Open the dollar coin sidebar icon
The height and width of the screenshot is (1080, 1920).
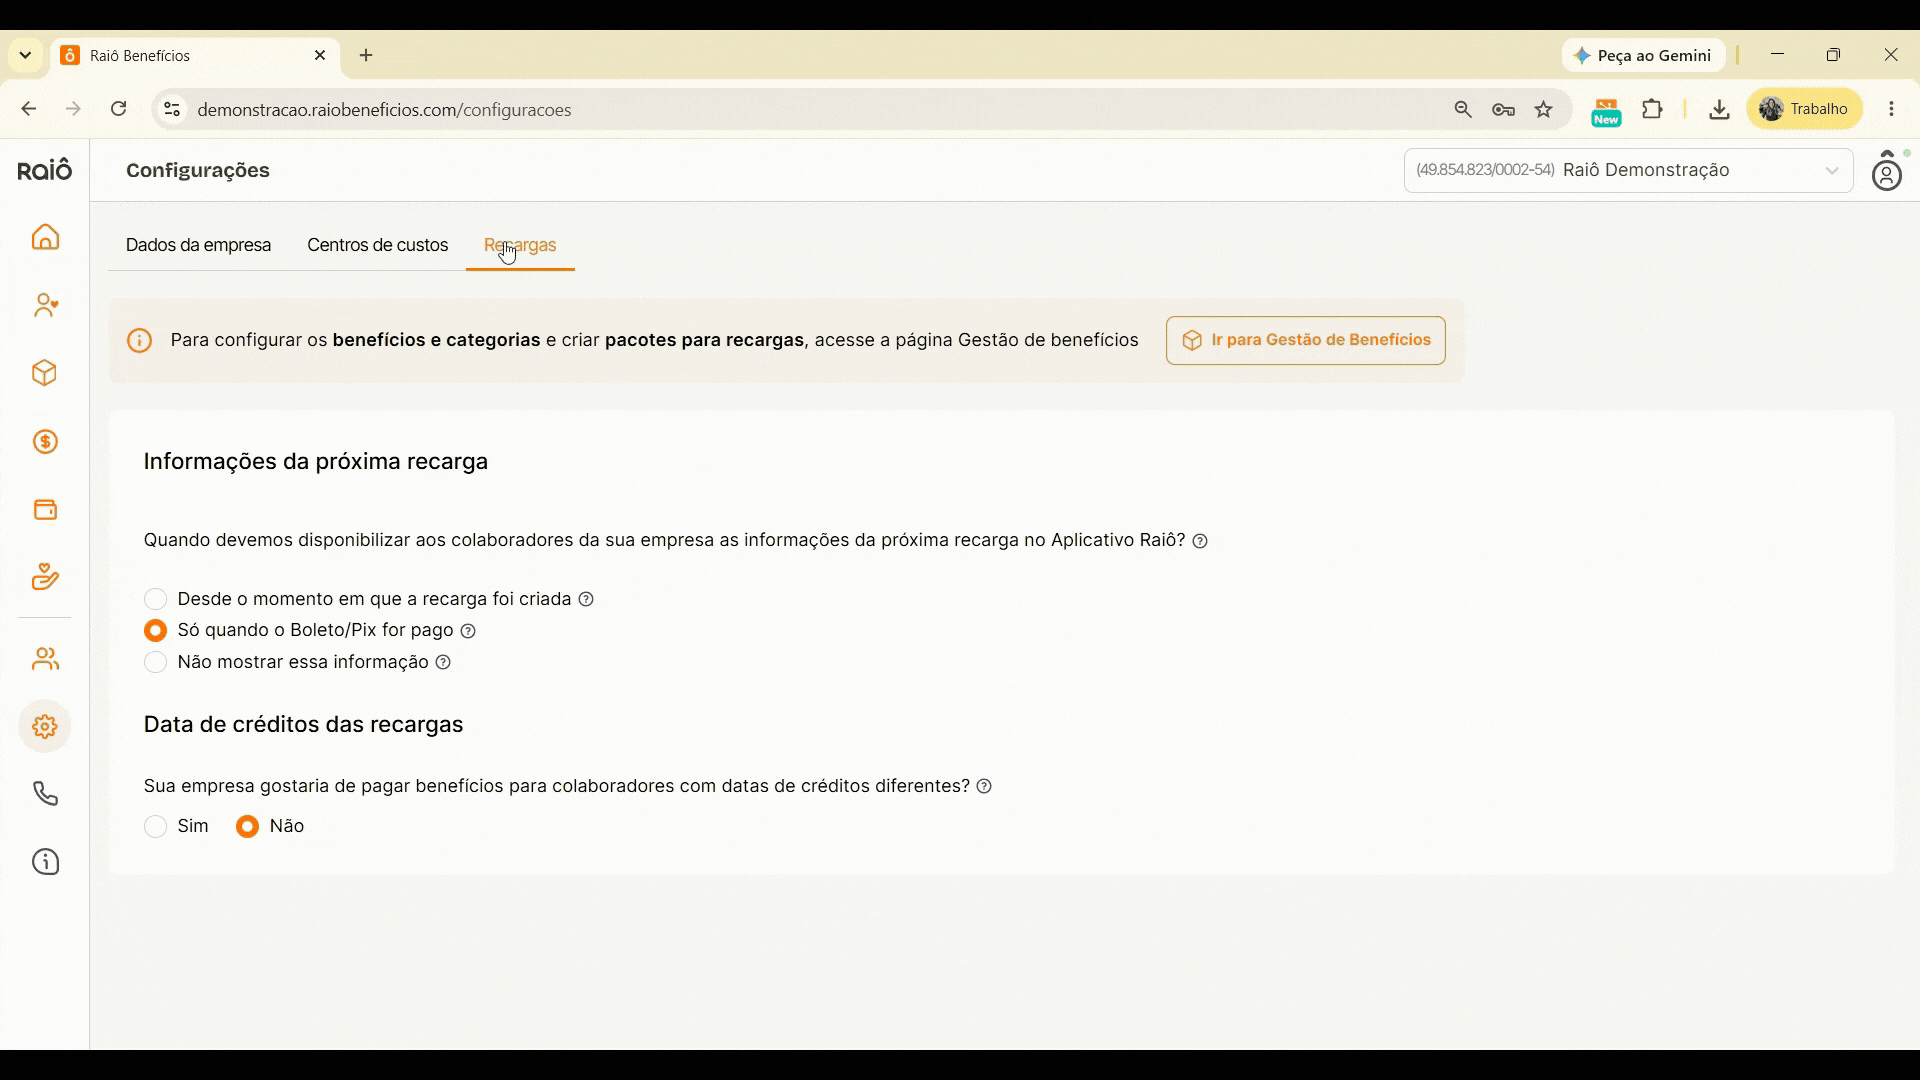coord(45,442)
